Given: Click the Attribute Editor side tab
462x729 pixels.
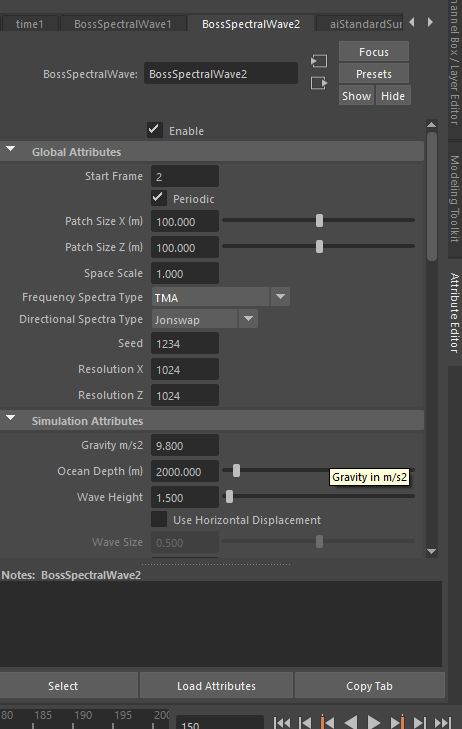Looking at the screenshot, I should (x=454, y=313).
